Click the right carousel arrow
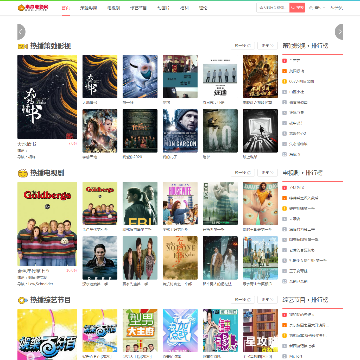 [339, 32]
